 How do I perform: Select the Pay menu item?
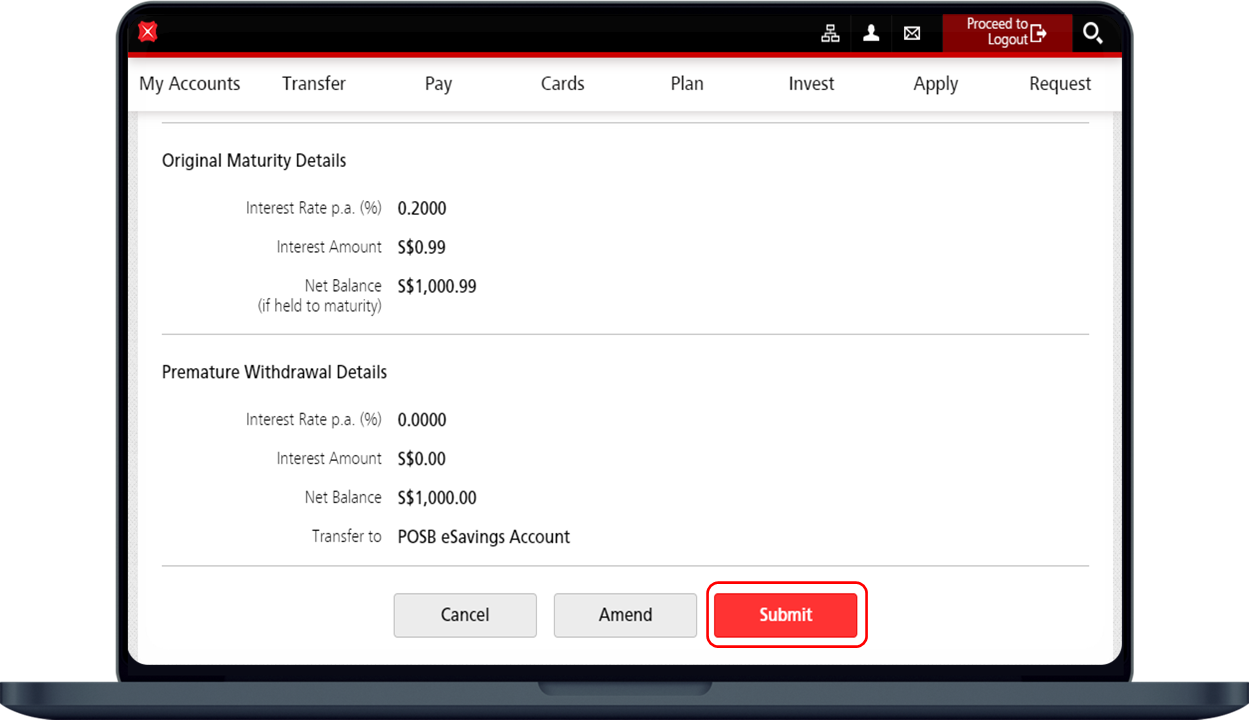tap(438, 84)
